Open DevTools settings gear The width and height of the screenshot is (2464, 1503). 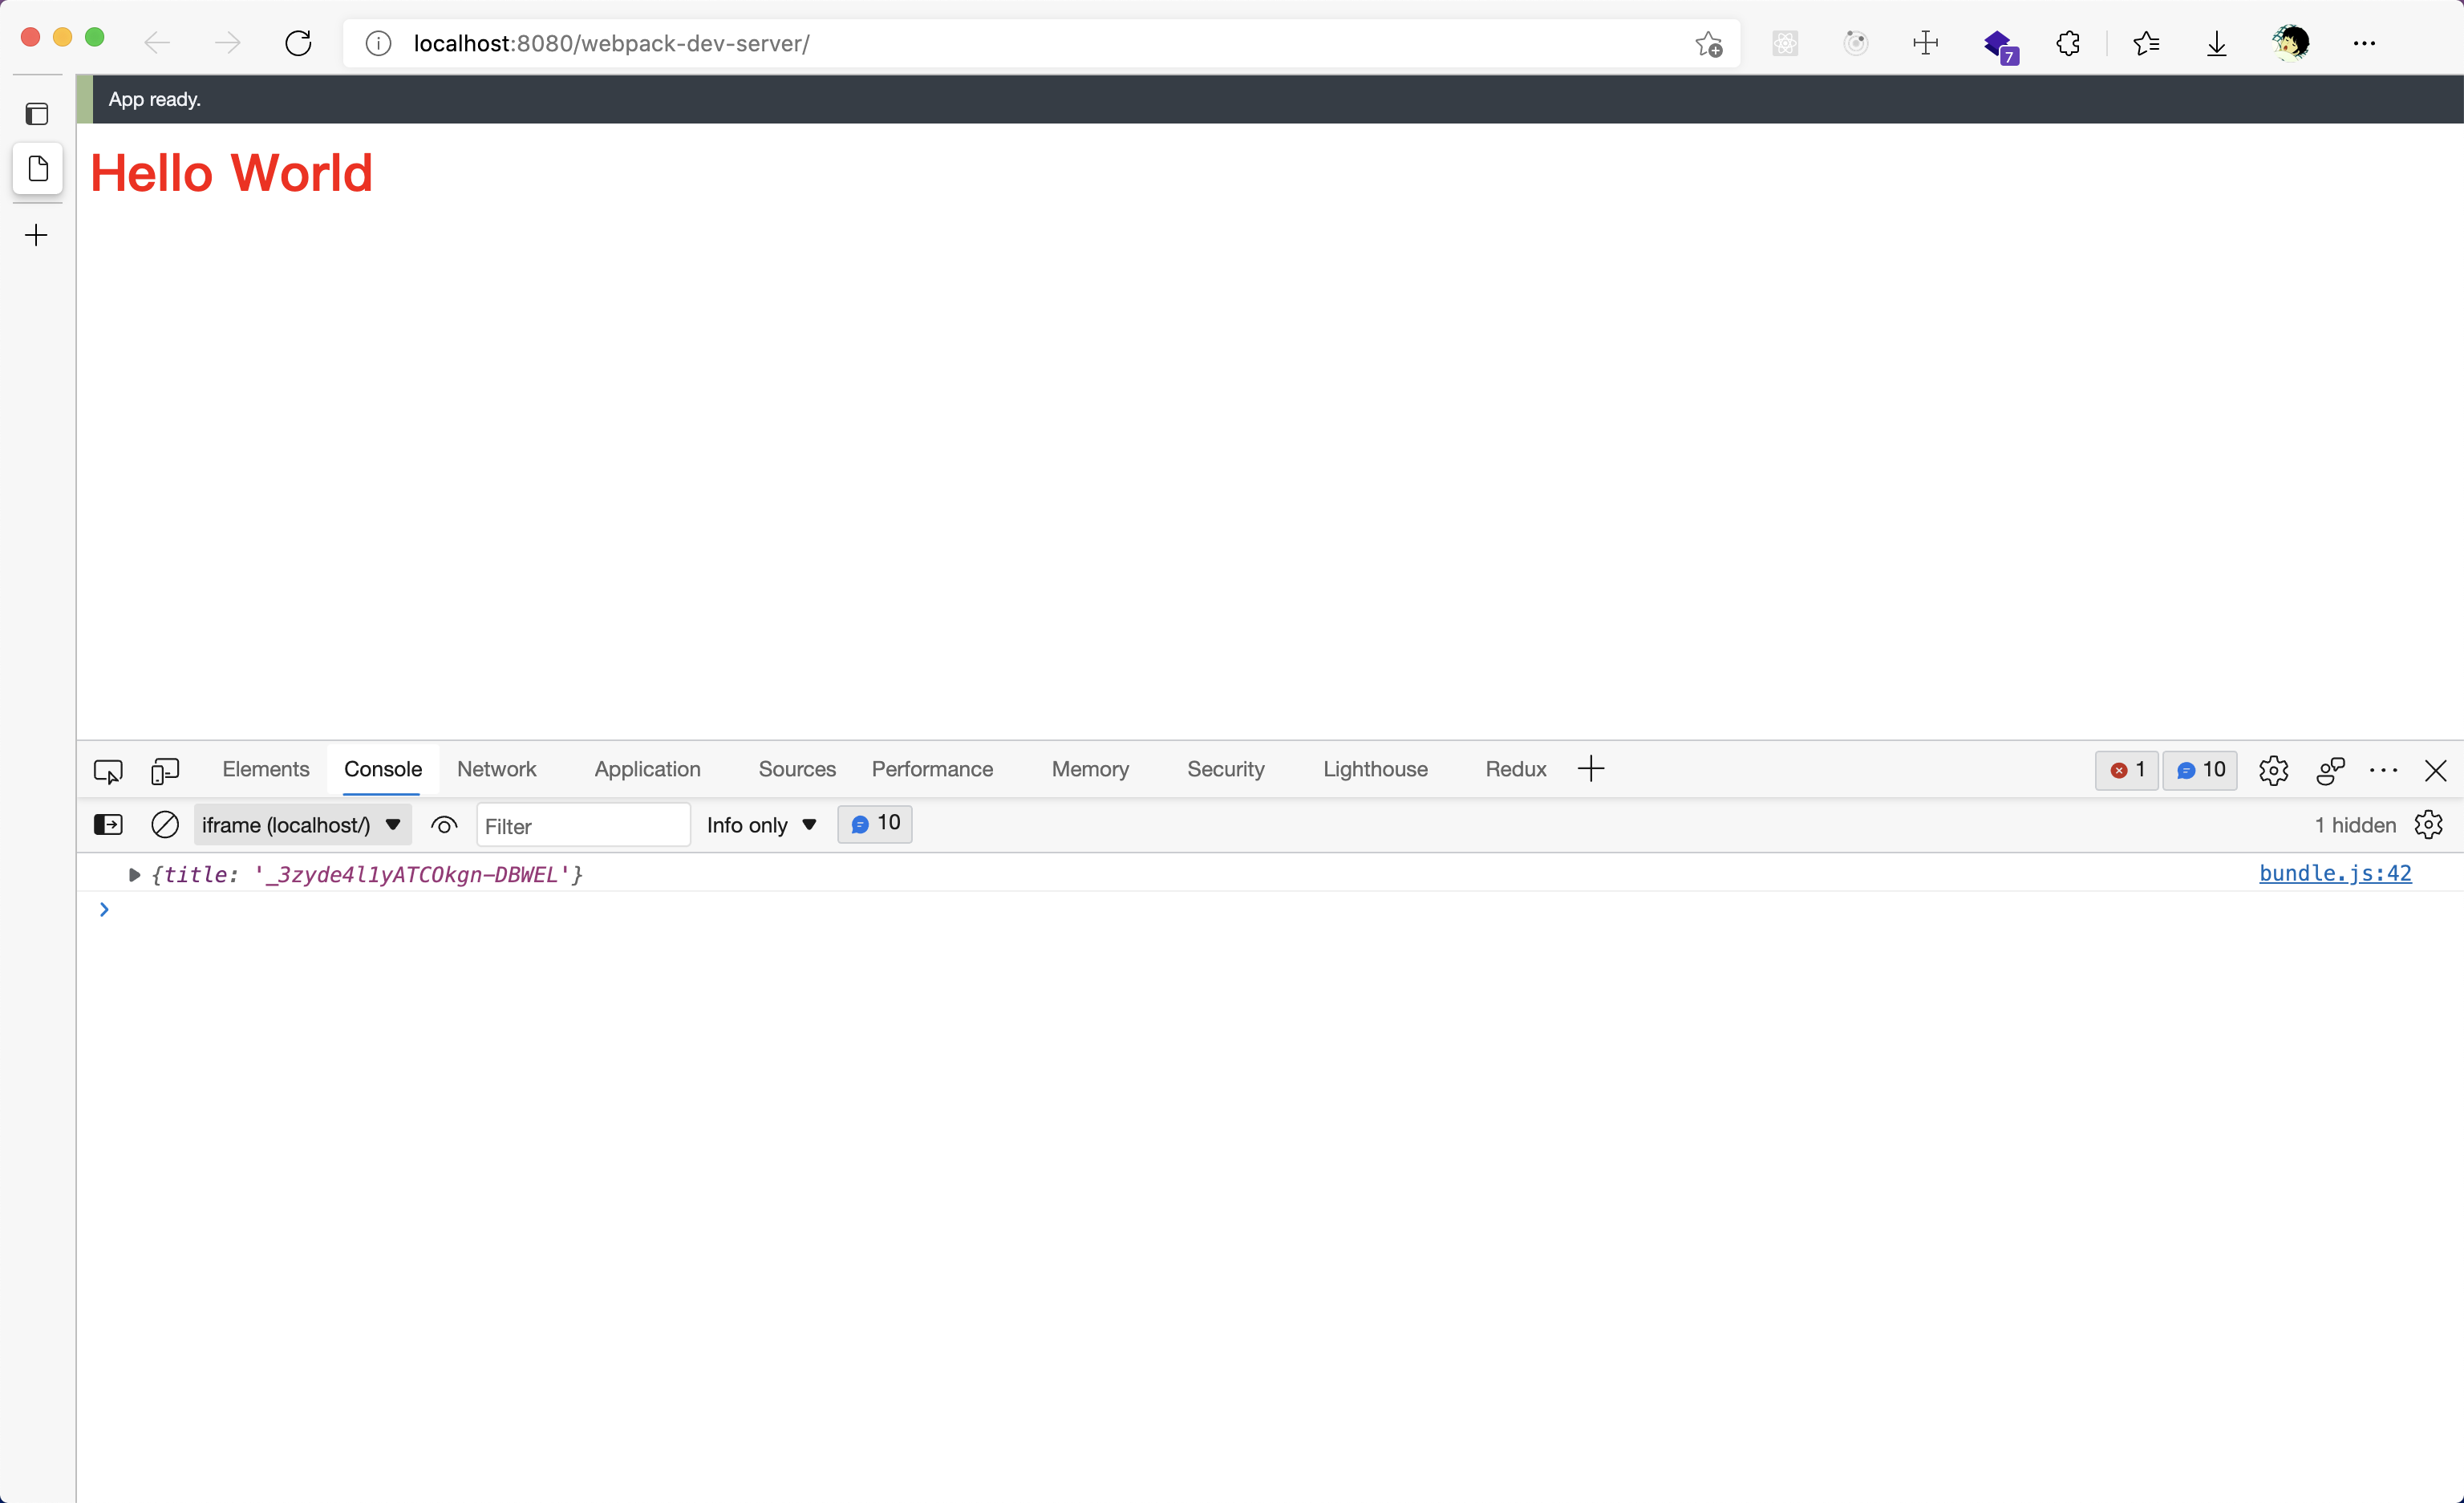[2273, 770]
